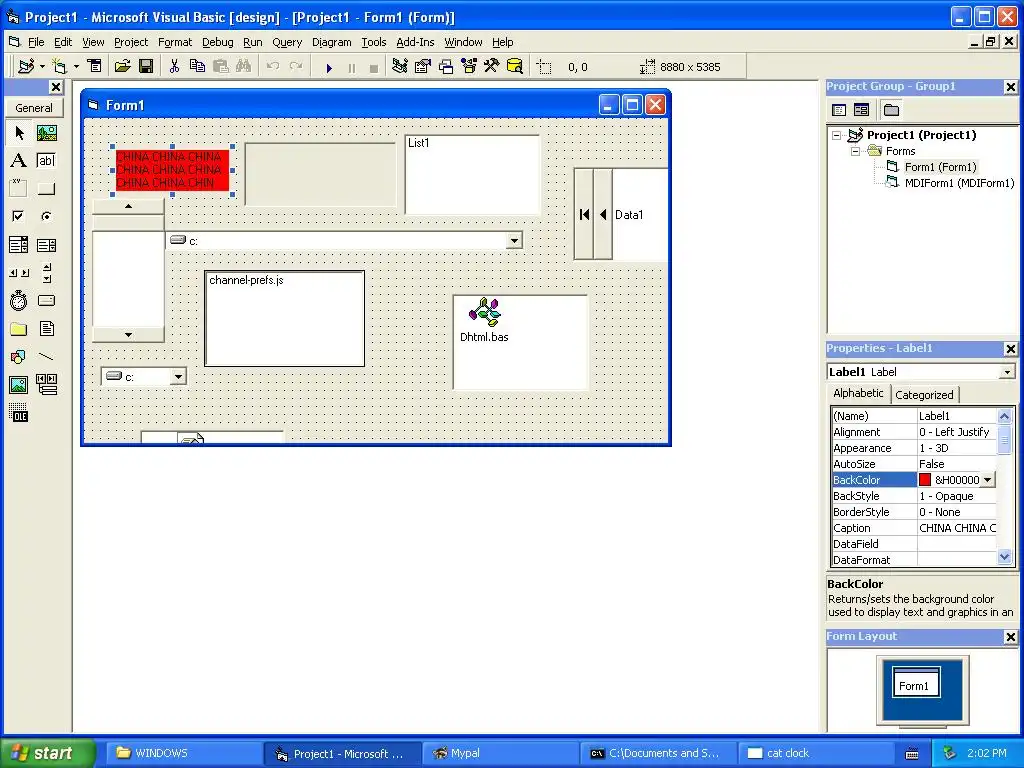Open the Project menu
This screenshot has width=1024, height=768.
point(131,42)
